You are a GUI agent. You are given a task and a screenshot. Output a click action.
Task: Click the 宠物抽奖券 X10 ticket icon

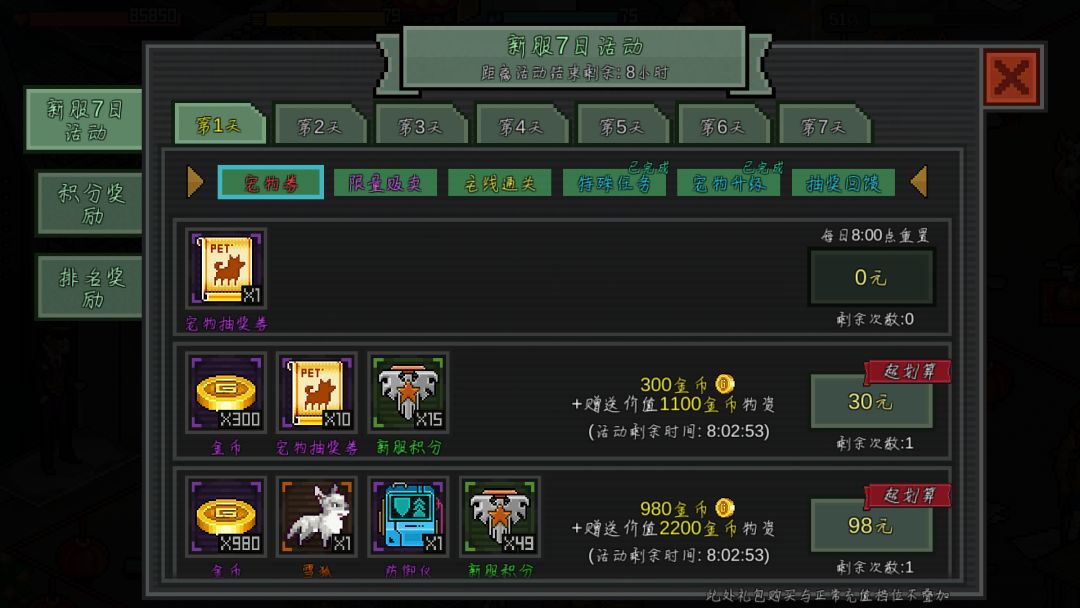point(318,392)
